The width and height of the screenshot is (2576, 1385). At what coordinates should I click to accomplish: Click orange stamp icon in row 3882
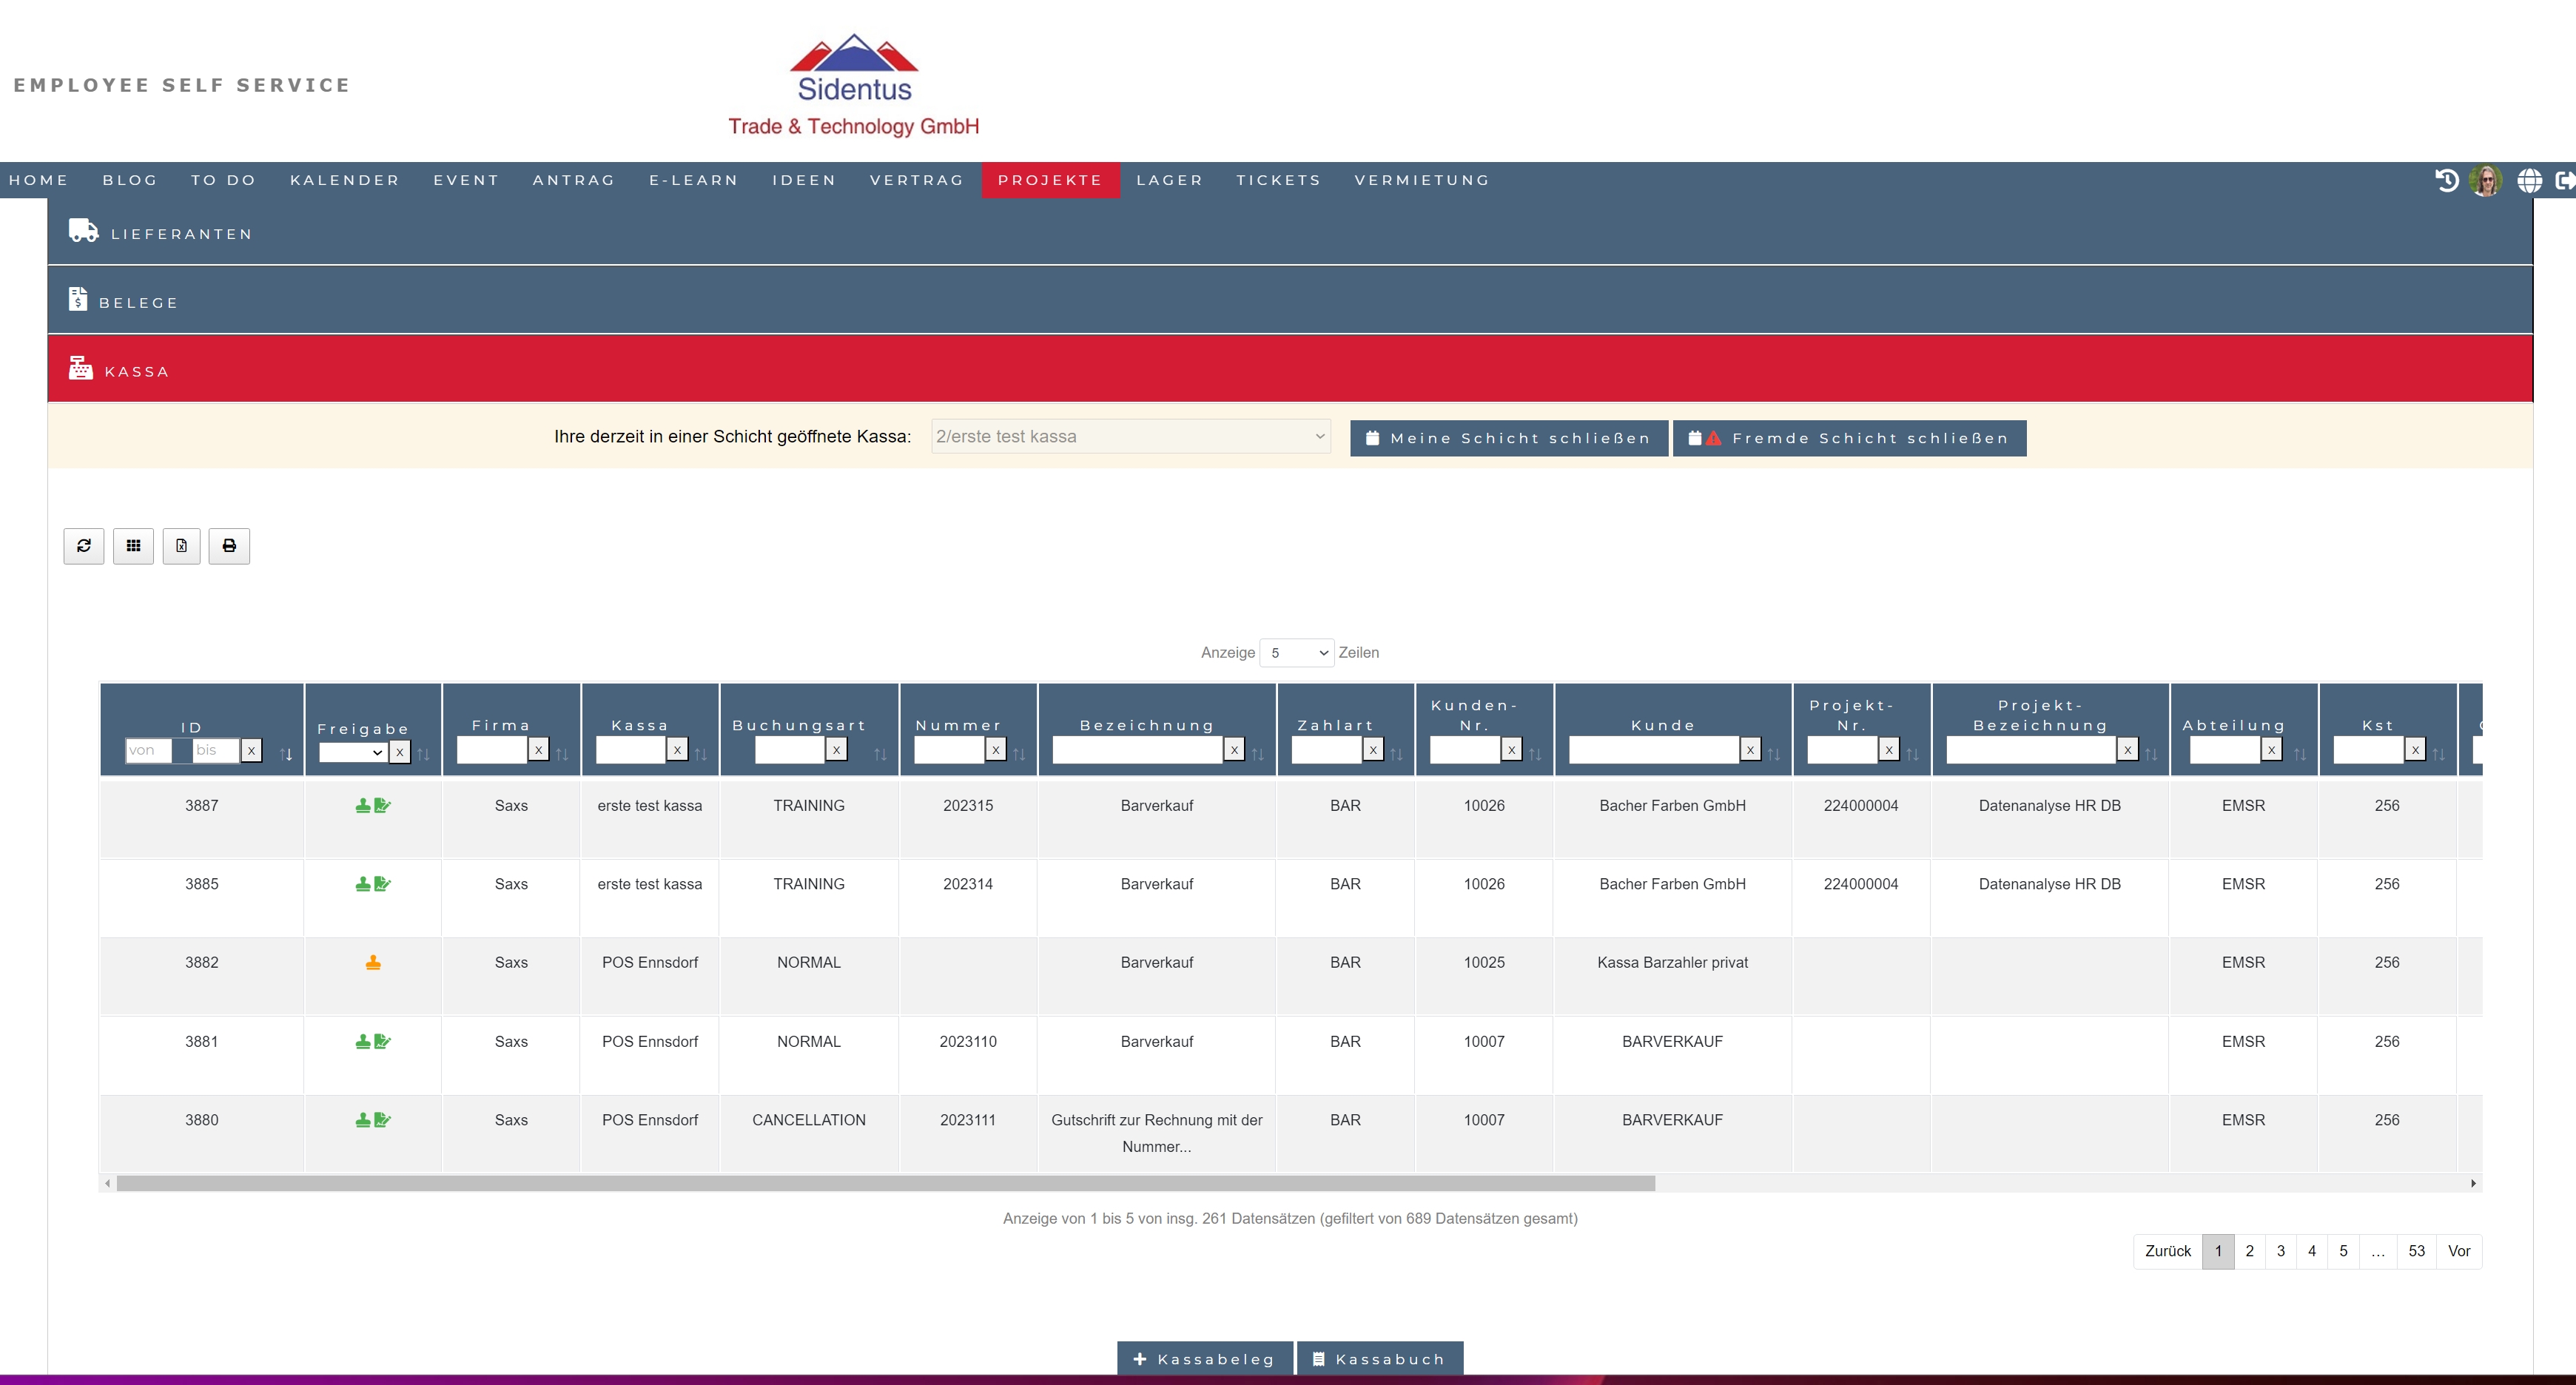pos(373,963)
